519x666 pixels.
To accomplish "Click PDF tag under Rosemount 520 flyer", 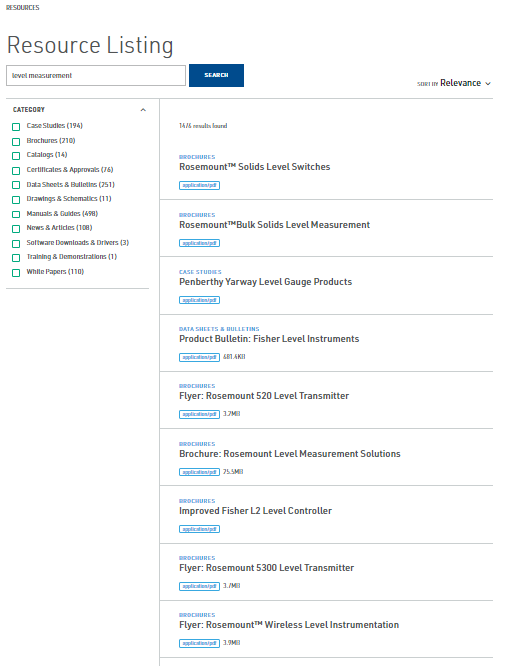I will [x=199, y=414].
